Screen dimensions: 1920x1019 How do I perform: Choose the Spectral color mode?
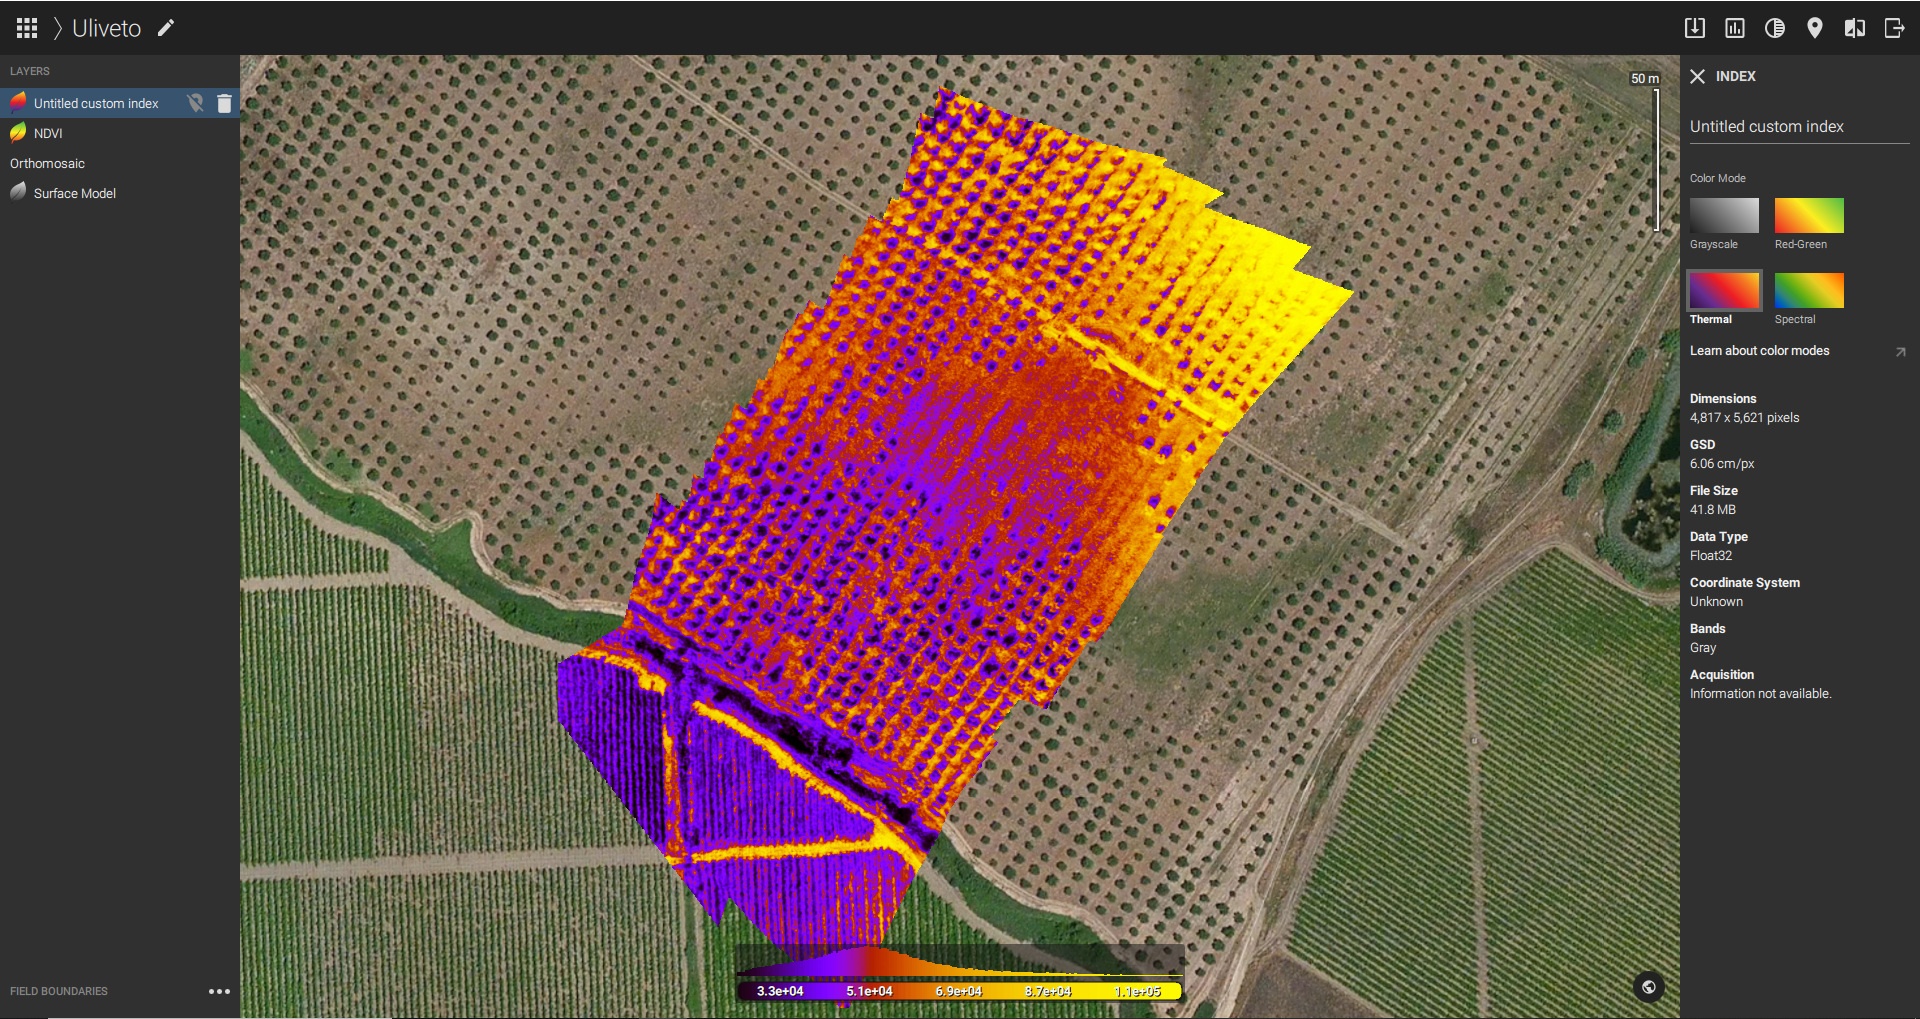1809,290
